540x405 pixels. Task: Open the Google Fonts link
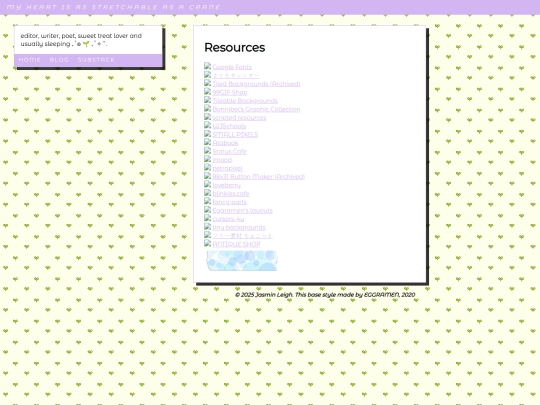click(232, 67)
